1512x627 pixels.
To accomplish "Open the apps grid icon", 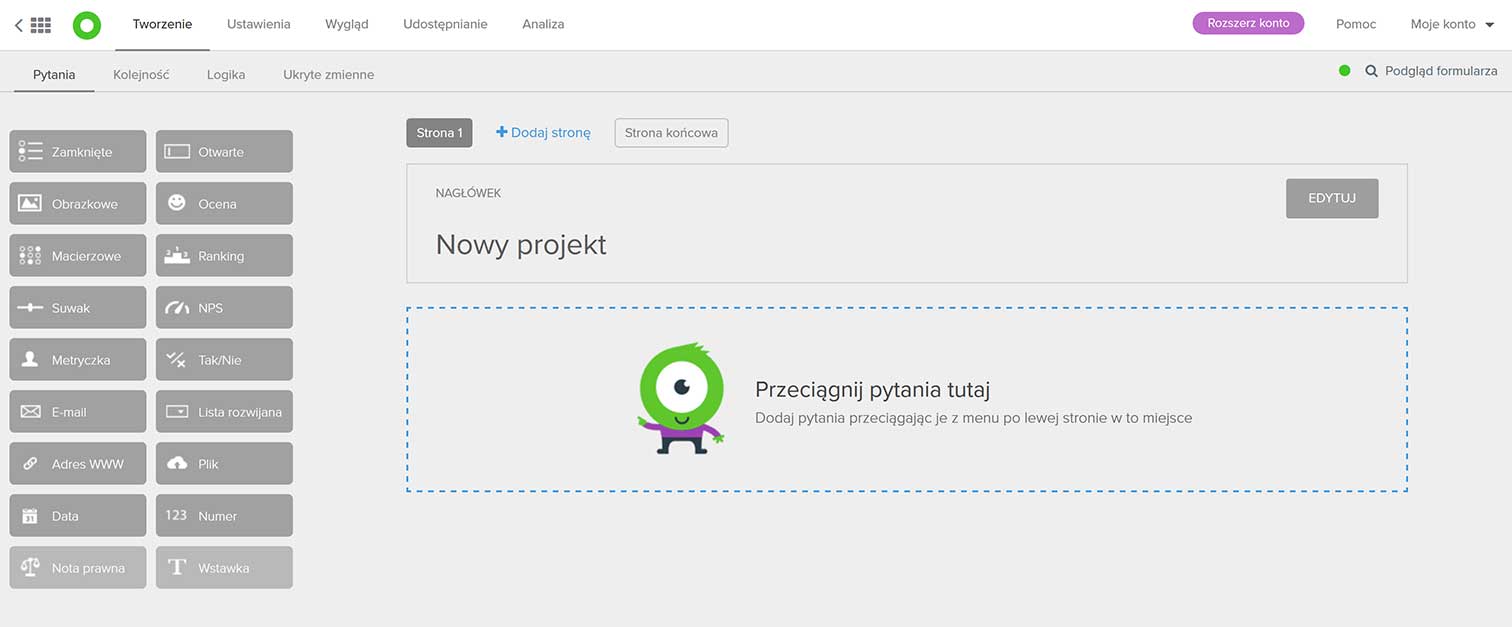I will point(41,25).
